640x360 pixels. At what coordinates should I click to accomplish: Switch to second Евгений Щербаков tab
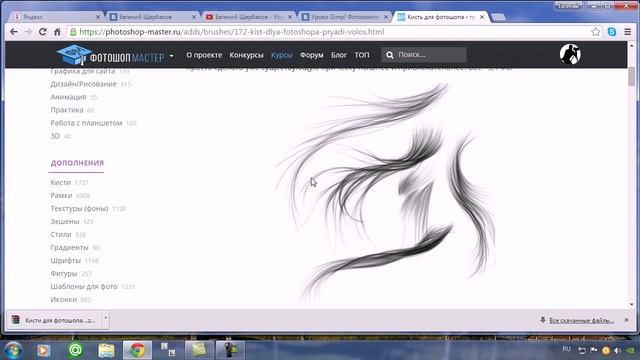(x=153, y=17)
